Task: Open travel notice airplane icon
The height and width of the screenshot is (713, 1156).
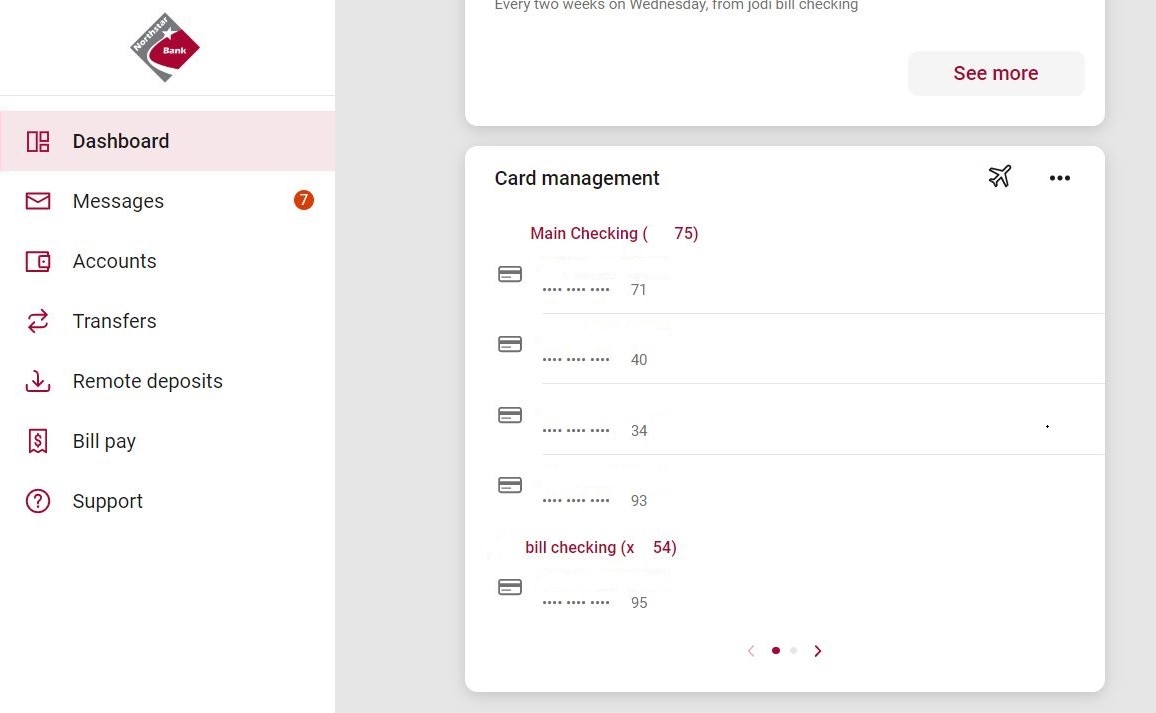Action: point(1000,177)
